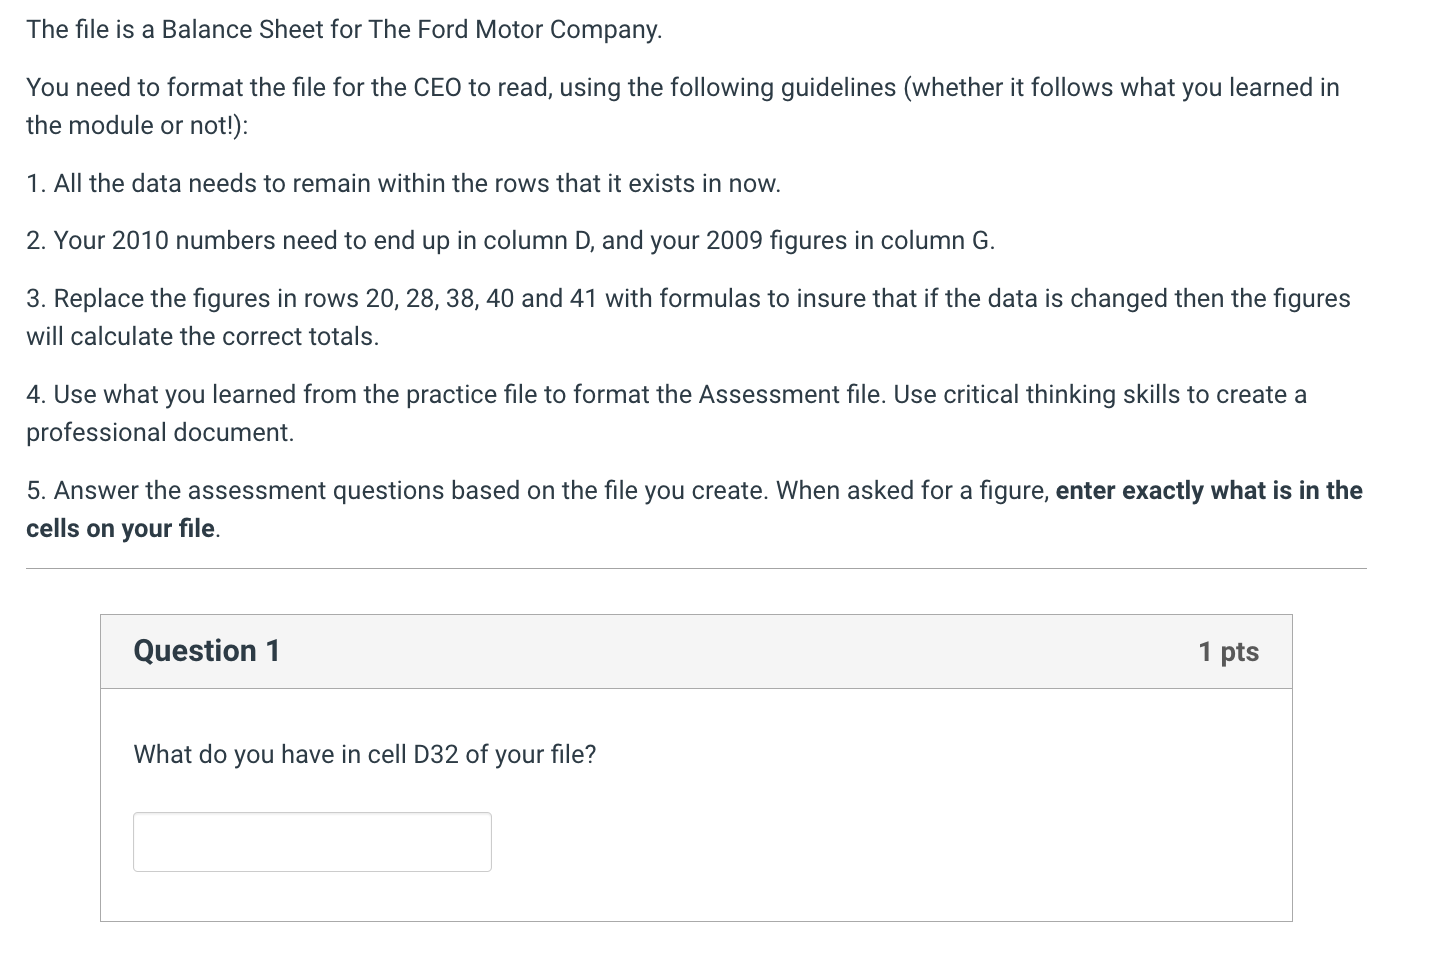
Task: Click guideline 1 about data remaining within rows
Action: pyautogui.click(x=403, y=184)
